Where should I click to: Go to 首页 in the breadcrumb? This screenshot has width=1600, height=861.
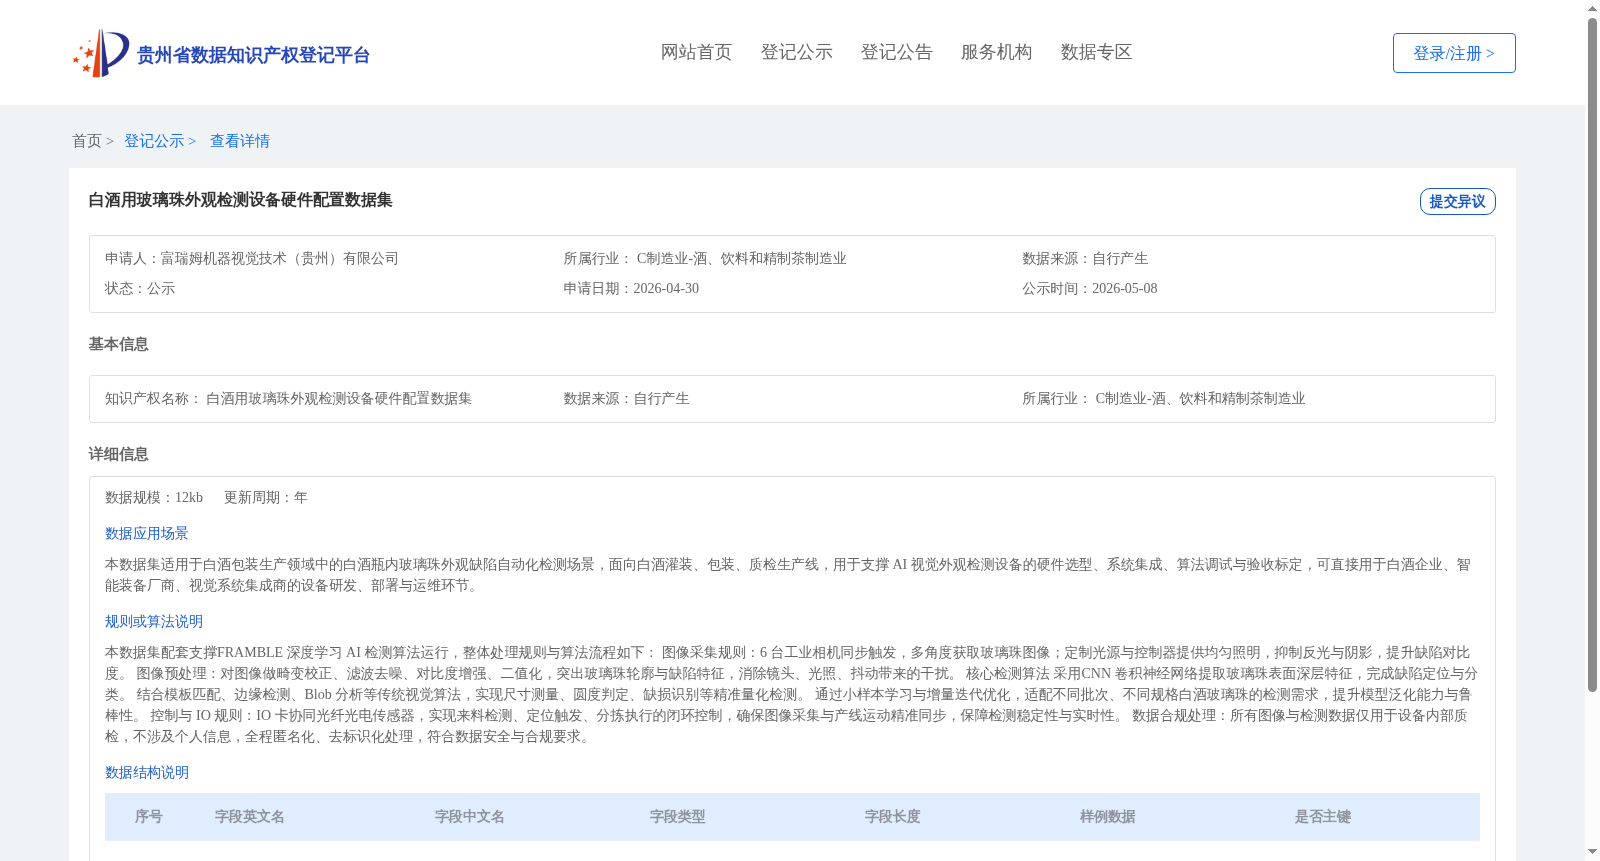(x=87, y=141)
